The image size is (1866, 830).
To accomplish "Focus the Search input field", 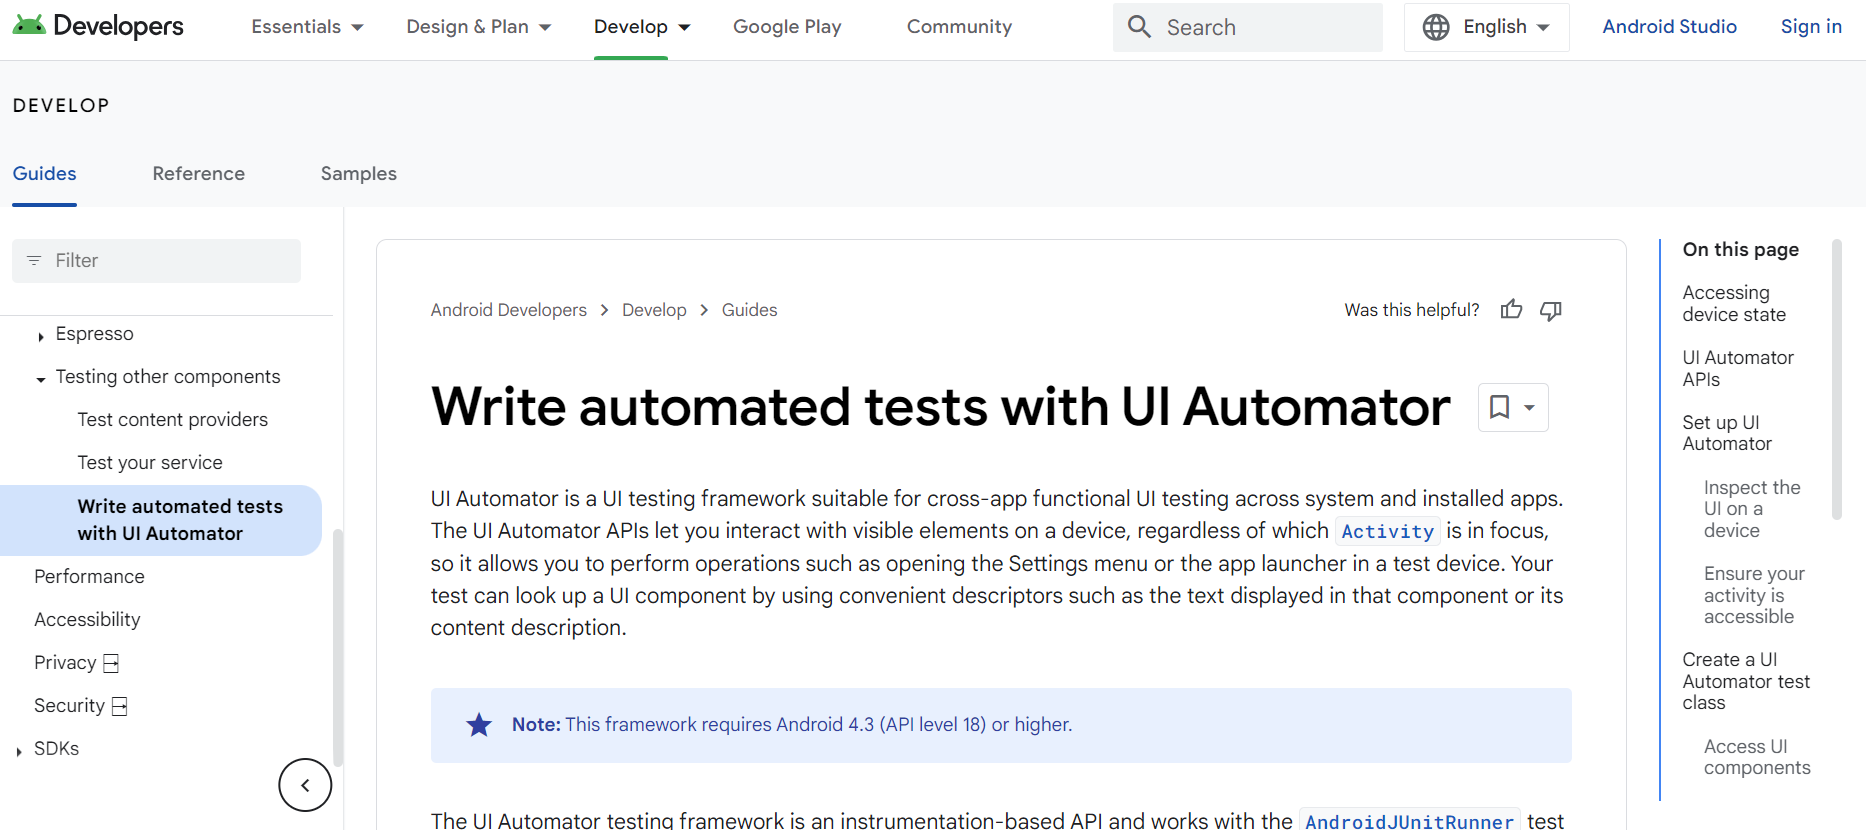I will [x=1248, y=27].
